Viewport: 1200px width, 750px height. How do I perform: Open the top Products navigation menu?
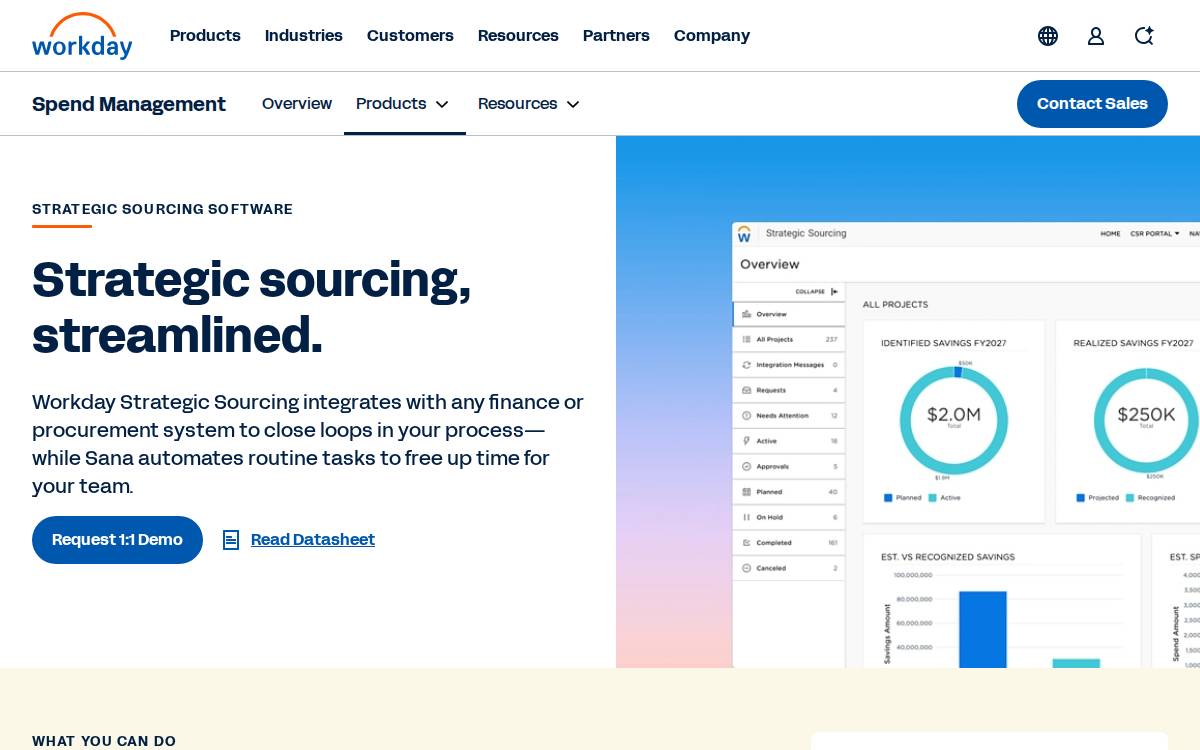pyautogui.click(x=205, y=36)
